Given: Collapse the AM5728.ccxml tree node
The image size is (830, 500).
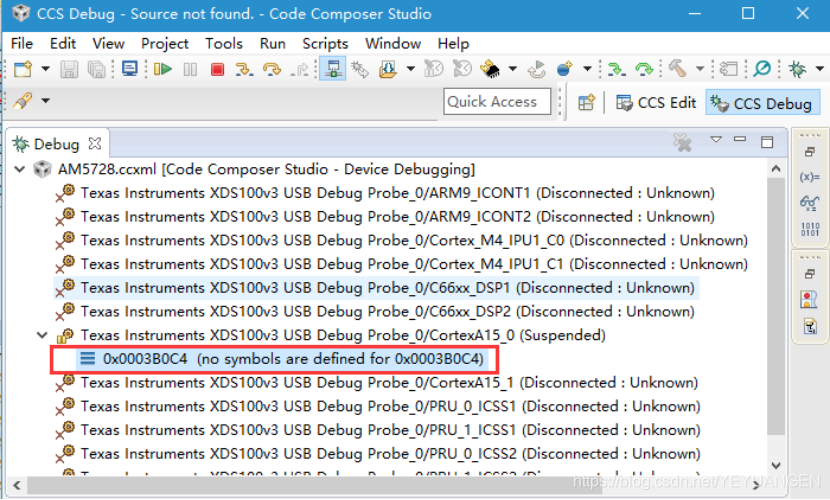Looking at the screenshot, I should tap(21, 169).
